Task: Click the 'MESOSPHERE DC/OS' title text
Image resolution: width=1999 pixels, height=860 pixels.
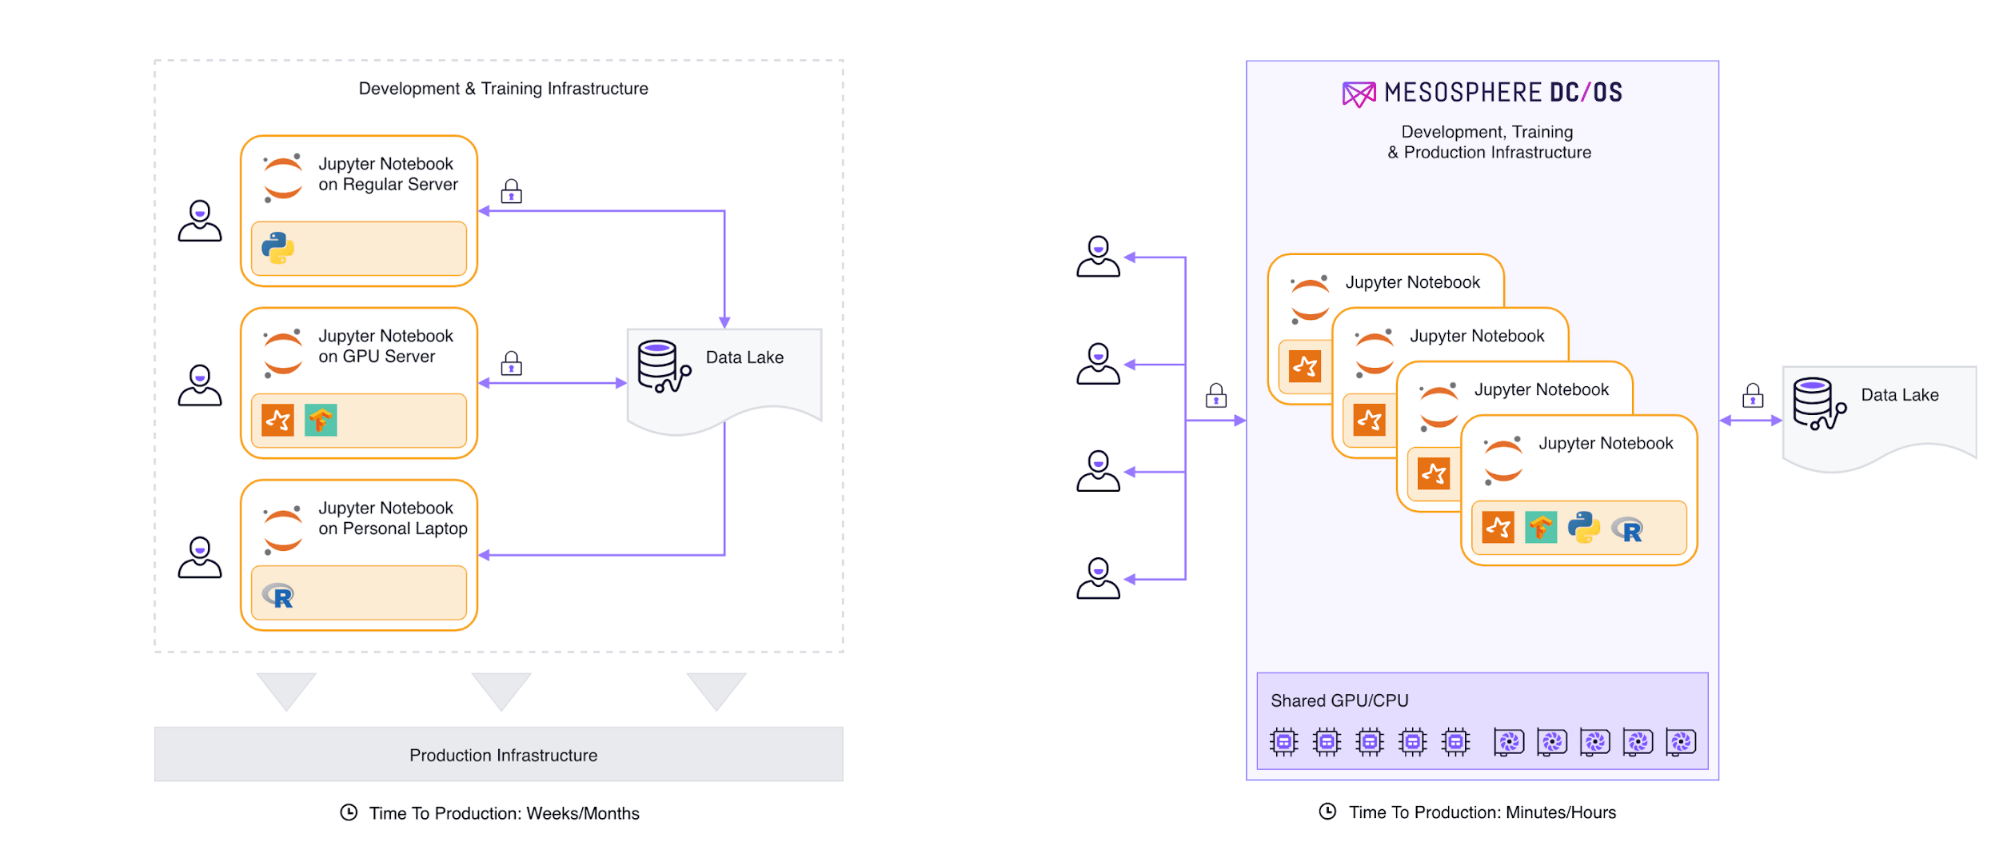Action: 1503,93
